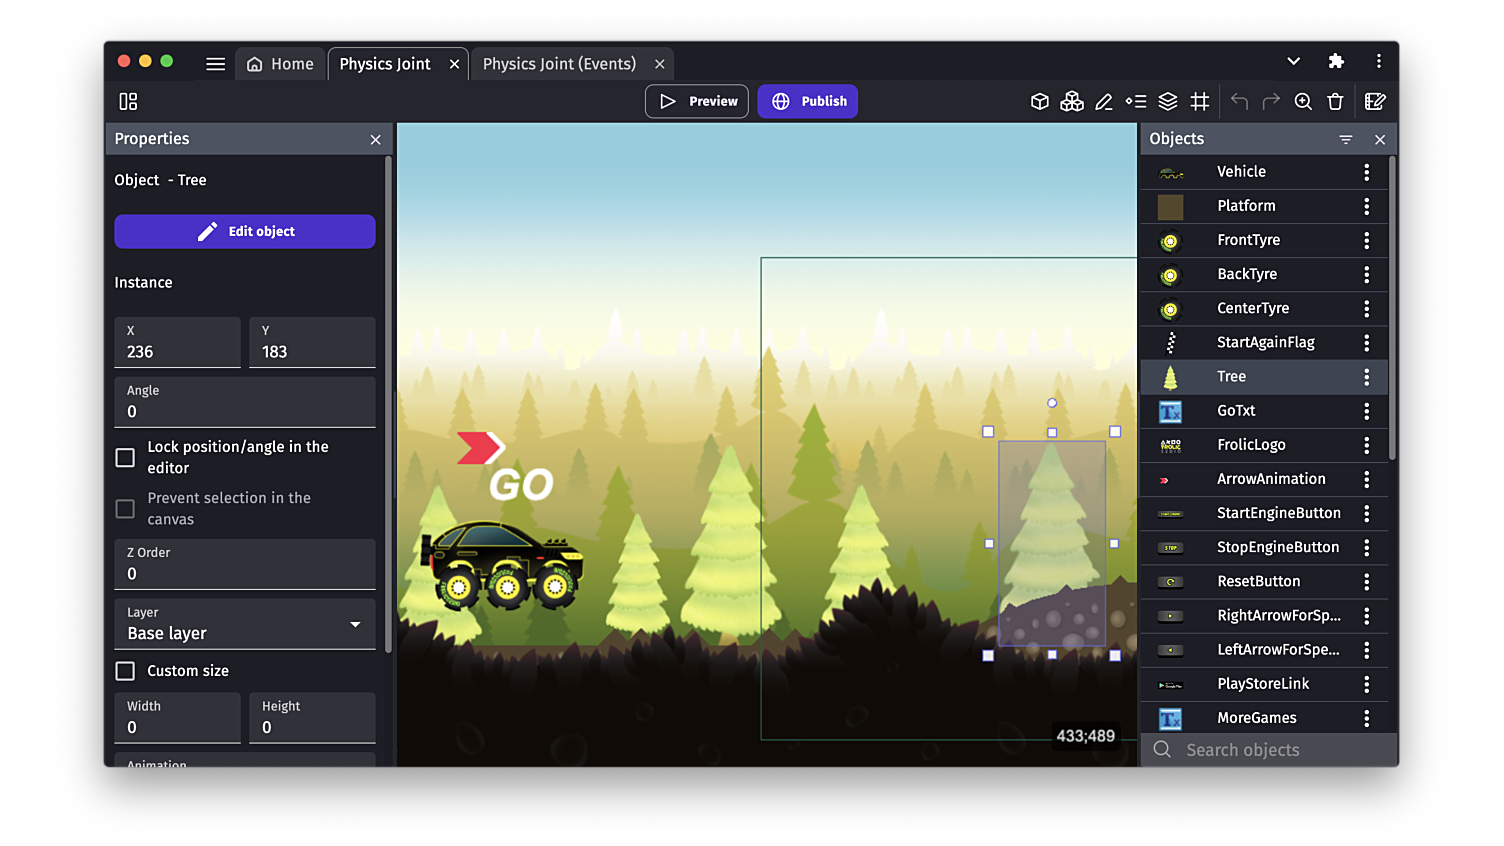This screenshot has width=1504, height=846.
Task: Enable Lock position/angle in the editor
Action: pos(124,457)
